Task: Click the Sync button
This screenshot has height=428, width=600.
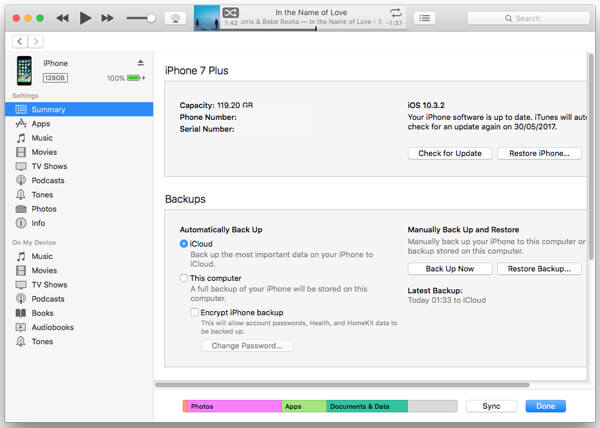Action: pos(491,406)
